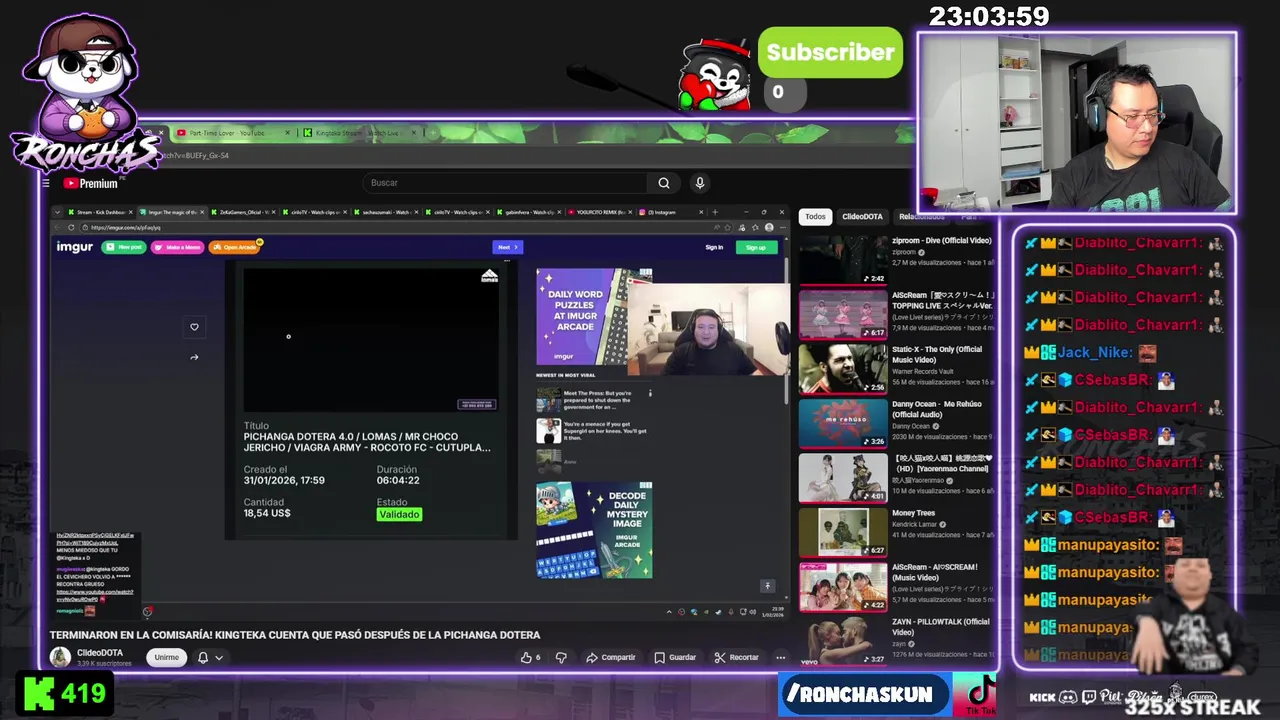Click the imgur address bar URL
This screenshot has height=720, width=1280.
click(126, 227)
